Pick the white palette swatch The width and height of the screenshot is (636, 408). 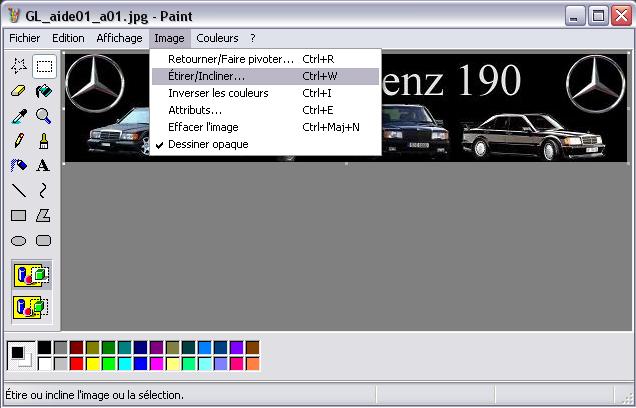click(x=45, y=364)
